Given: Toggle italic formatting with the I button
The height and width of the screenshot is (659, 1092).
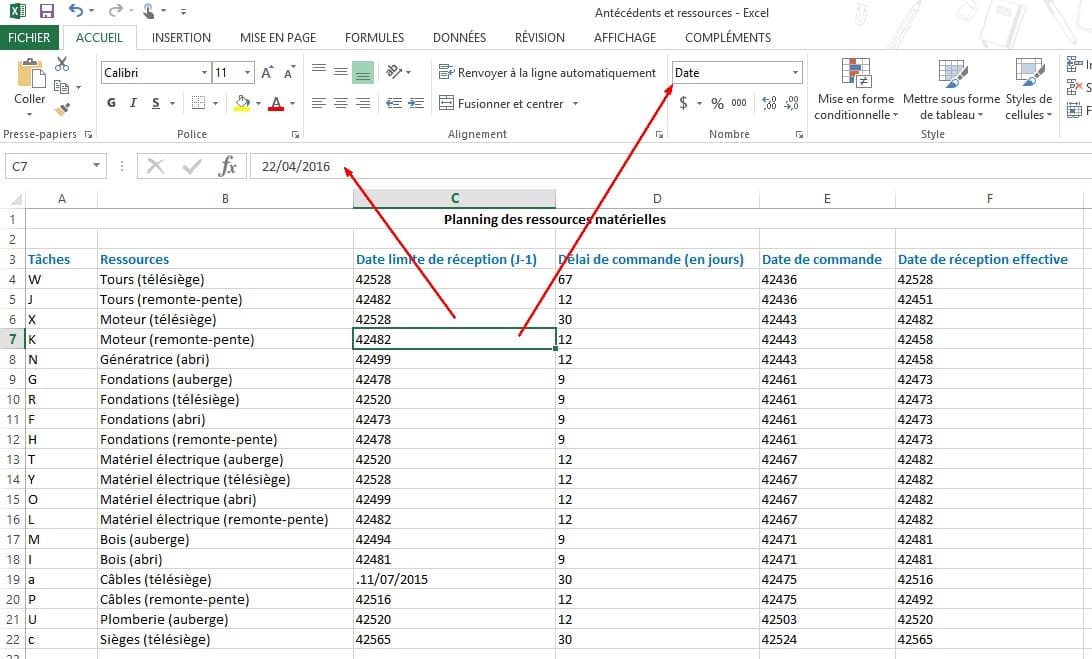Looking at the screenshot, I should [x=134, y=103].
